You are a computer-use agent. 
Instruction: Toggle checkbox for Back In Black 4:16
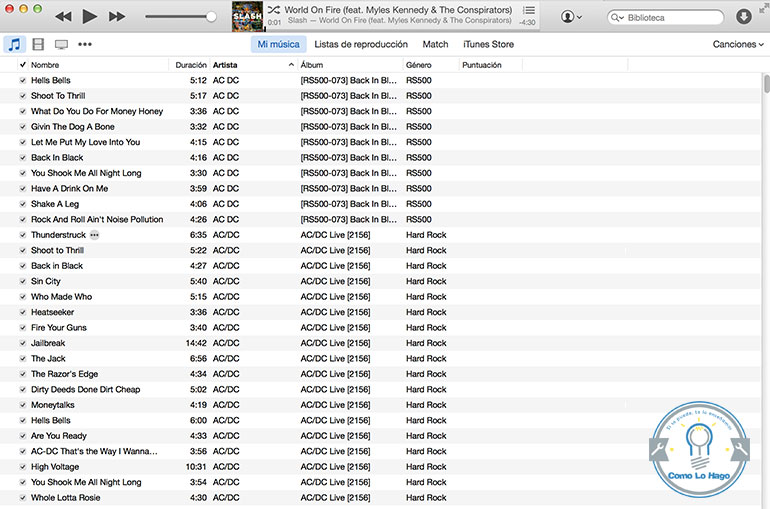[x=23, y=158]
